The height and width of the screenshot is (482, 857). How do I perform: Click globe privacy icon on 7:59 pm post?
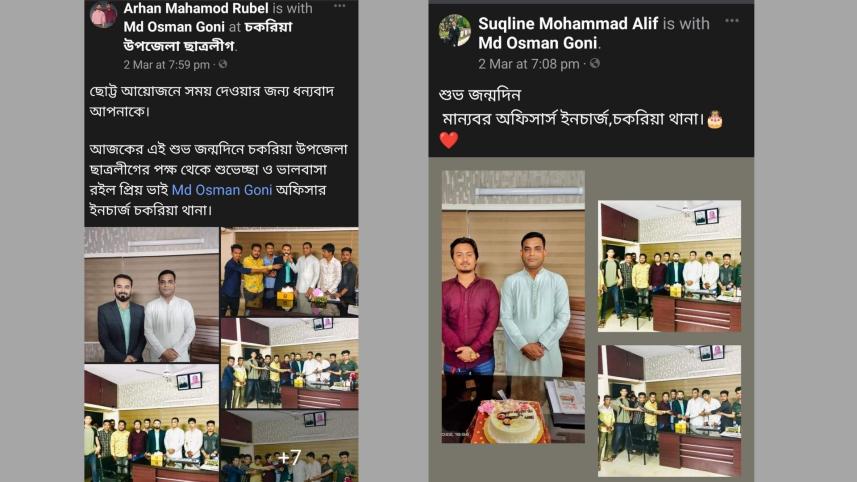pyautogui.click(x=223, y=64)
